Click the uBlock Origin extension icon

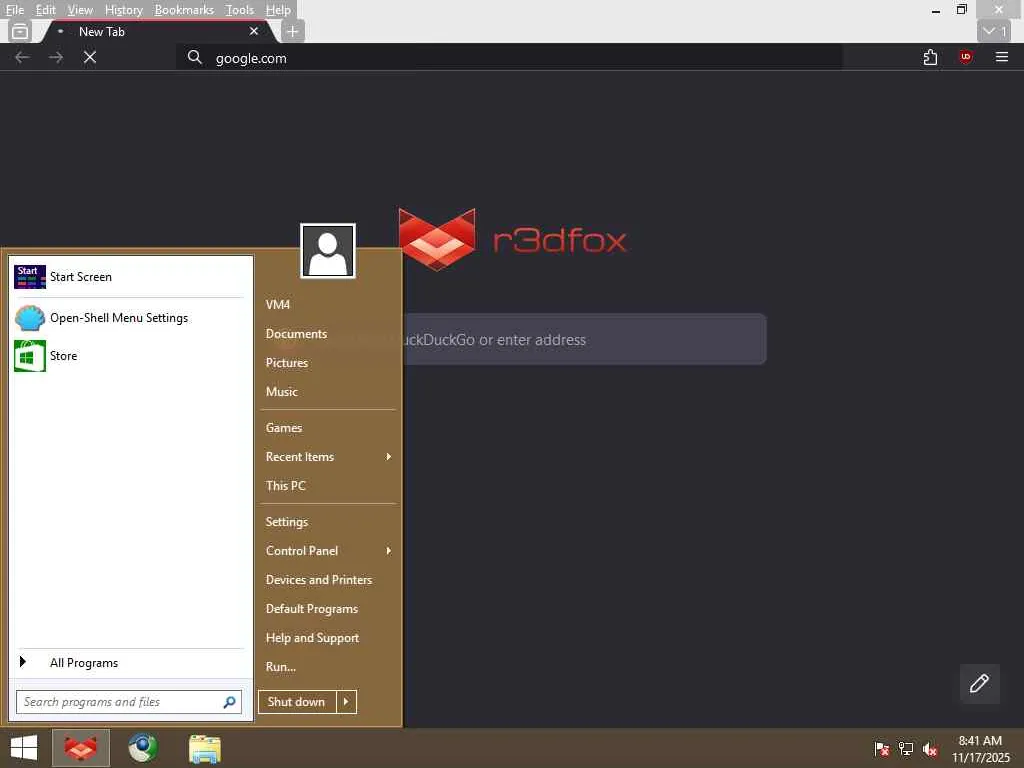965,57
